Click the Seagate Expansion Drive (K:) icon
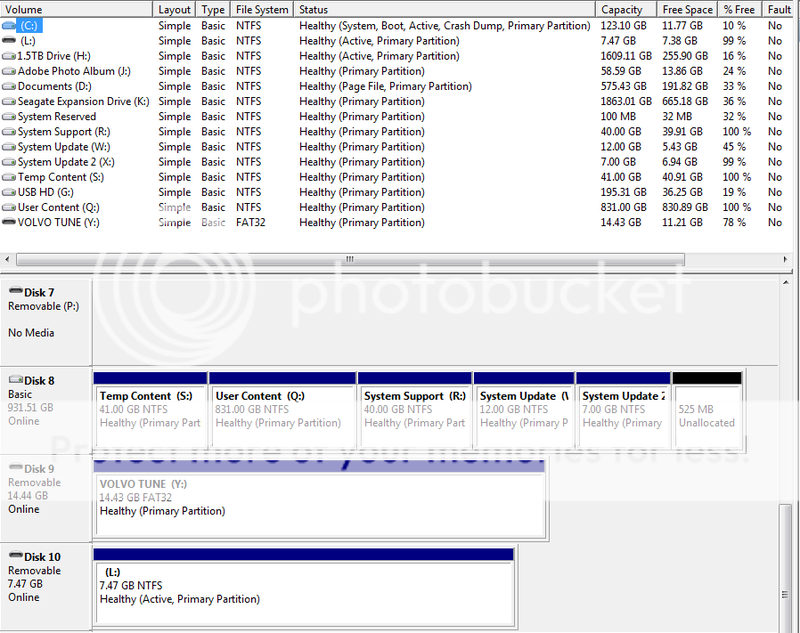The image size is (800, 633). click(x=10, y=101)
